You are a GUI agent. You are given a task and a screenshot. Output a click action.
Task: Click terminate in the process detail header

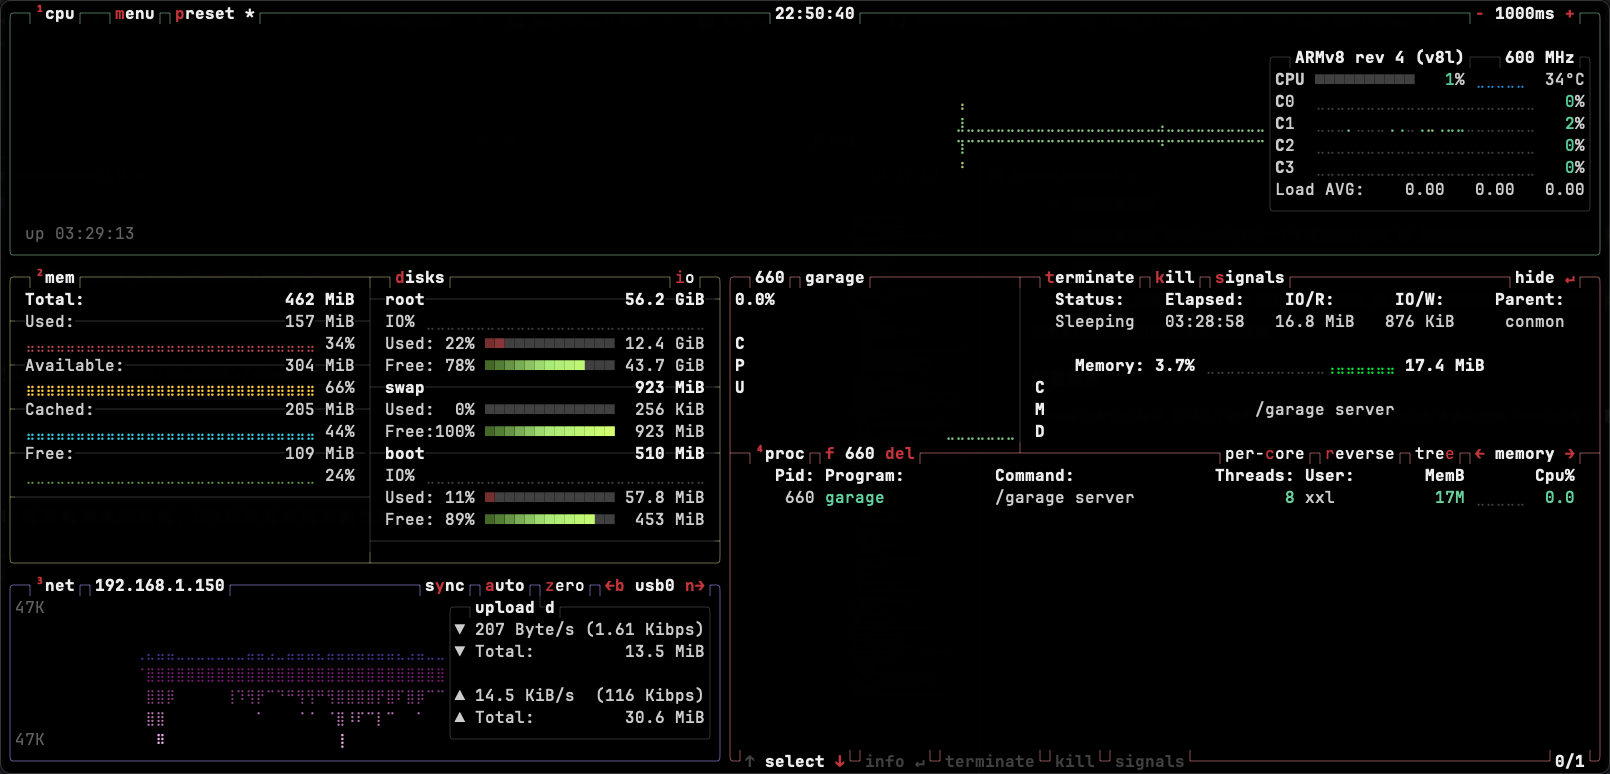tap(1090, 278)
